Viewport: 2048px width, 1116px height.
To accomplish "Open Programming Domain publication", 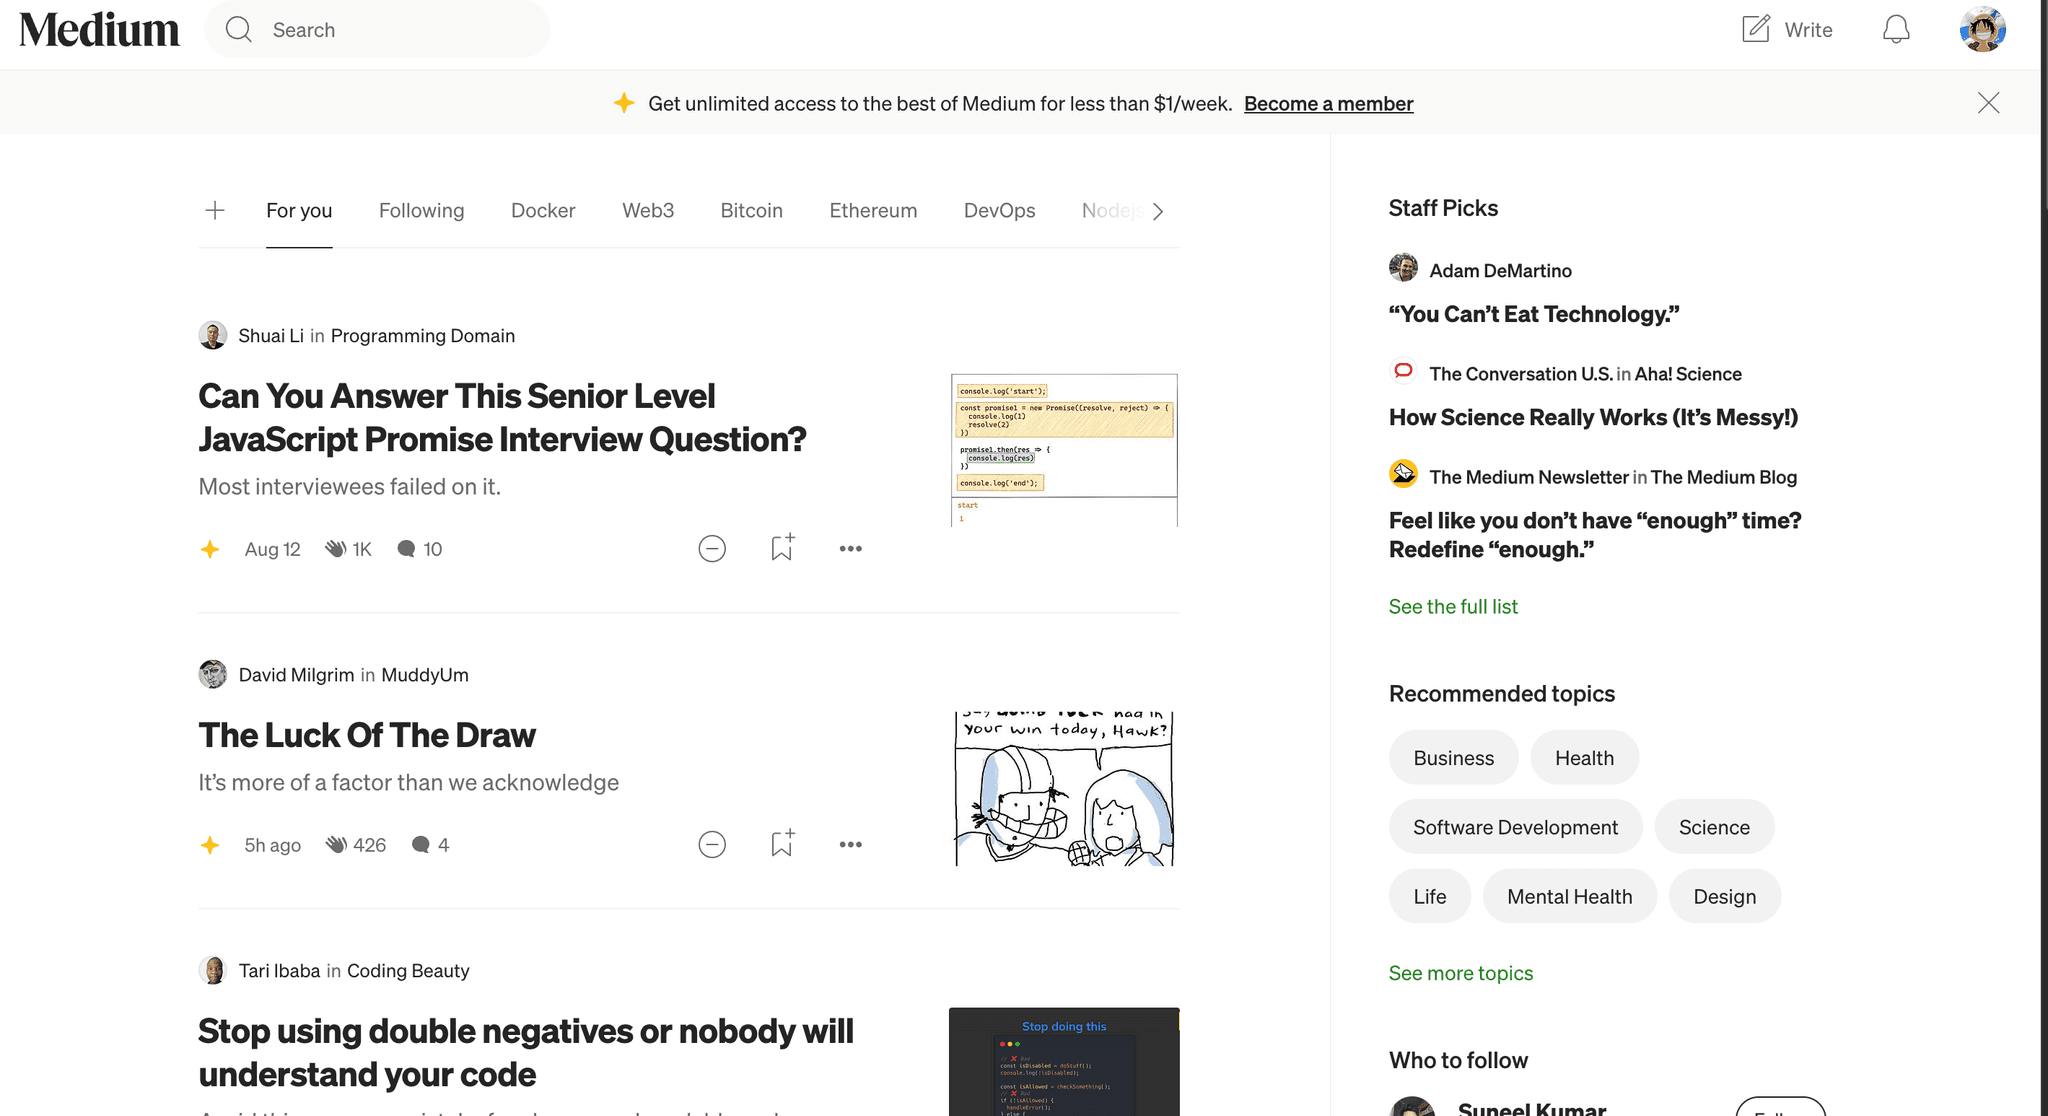I will [x=422, y=336].
